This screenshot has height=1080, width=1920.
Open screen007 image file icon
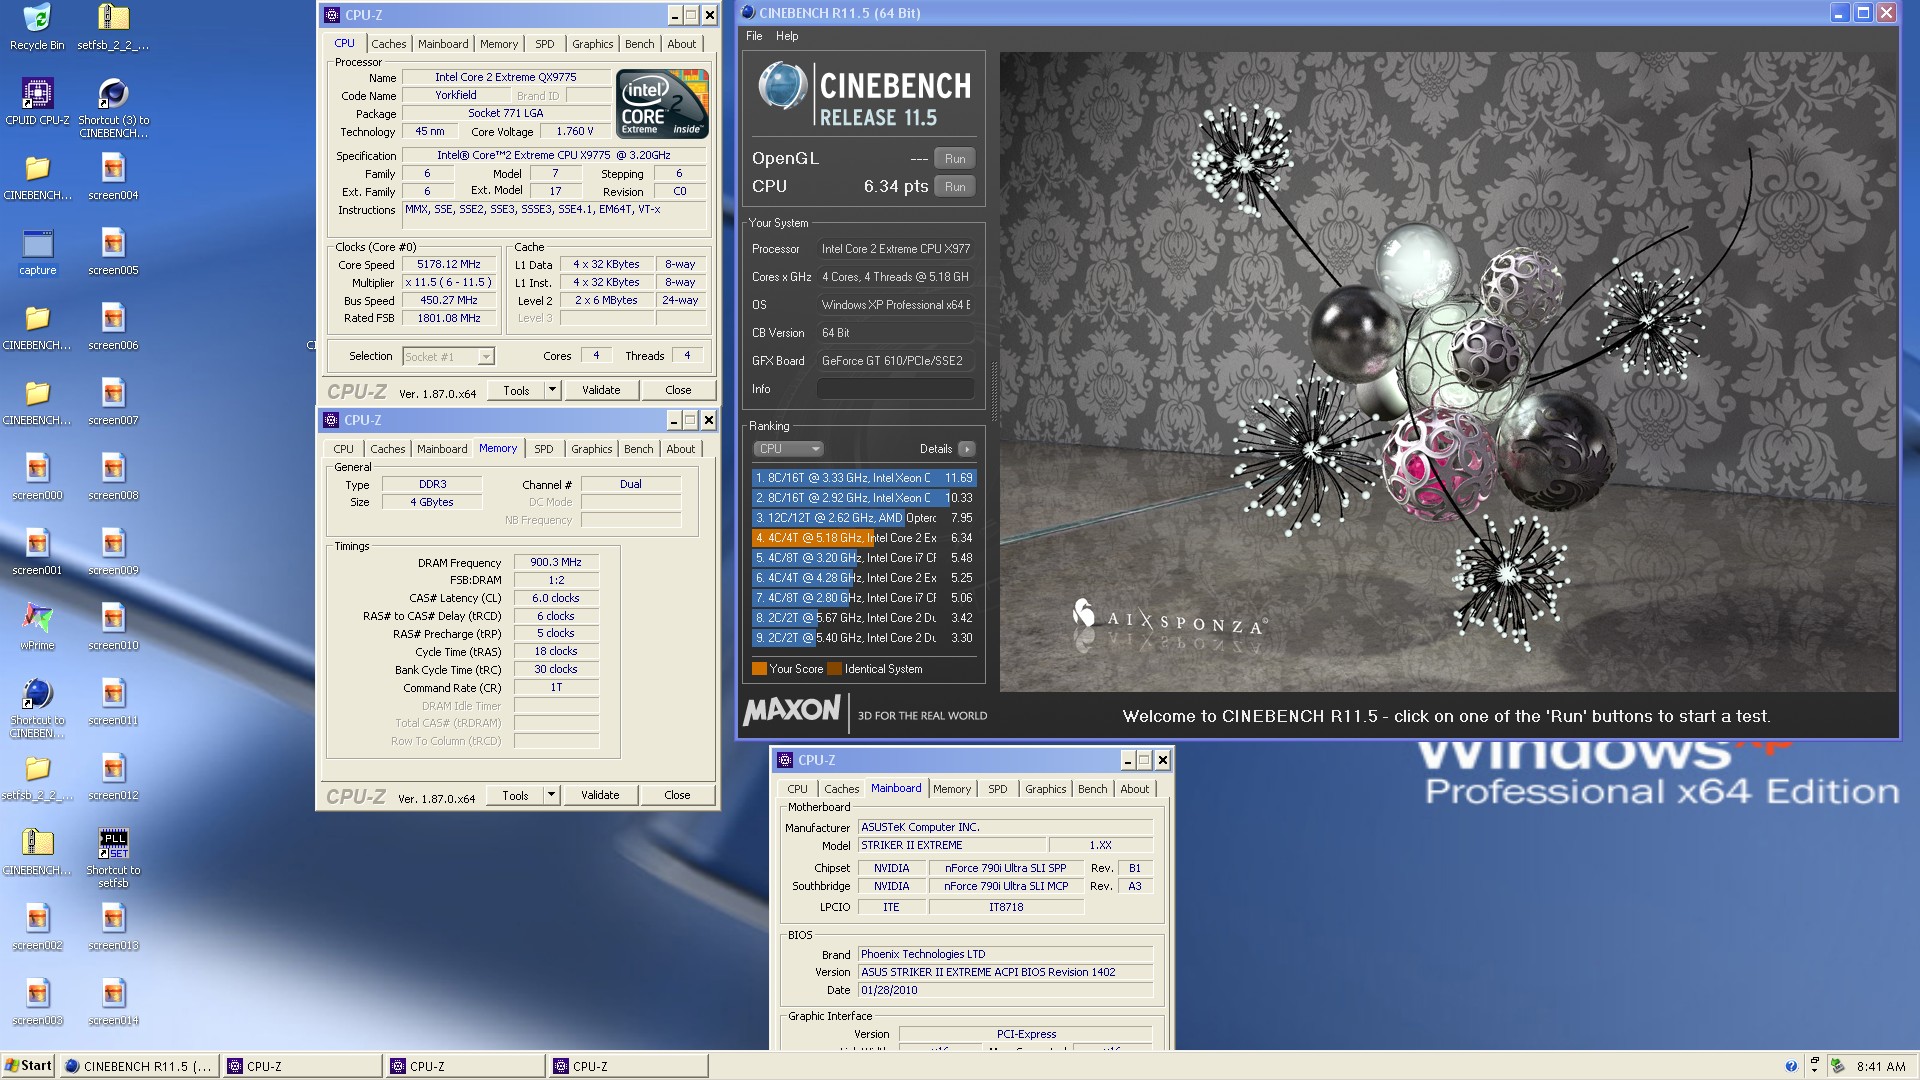coord(113,402)
